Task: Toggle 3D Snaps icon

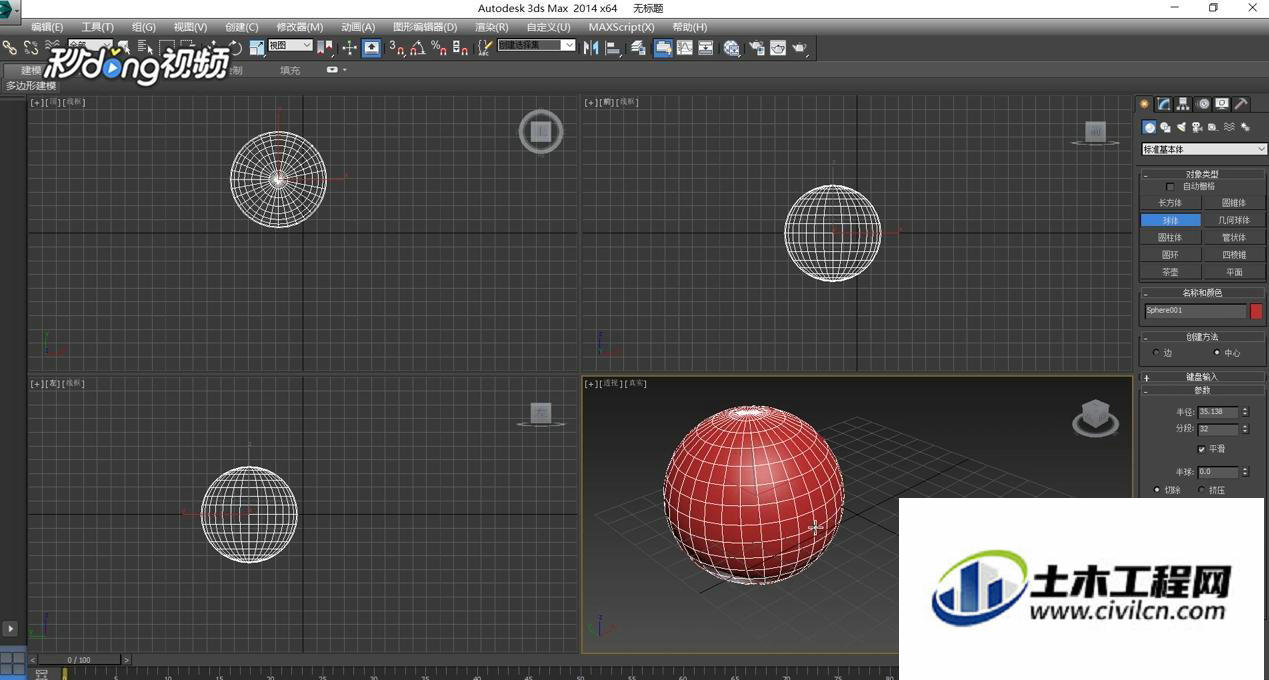Action: (397, 47)
